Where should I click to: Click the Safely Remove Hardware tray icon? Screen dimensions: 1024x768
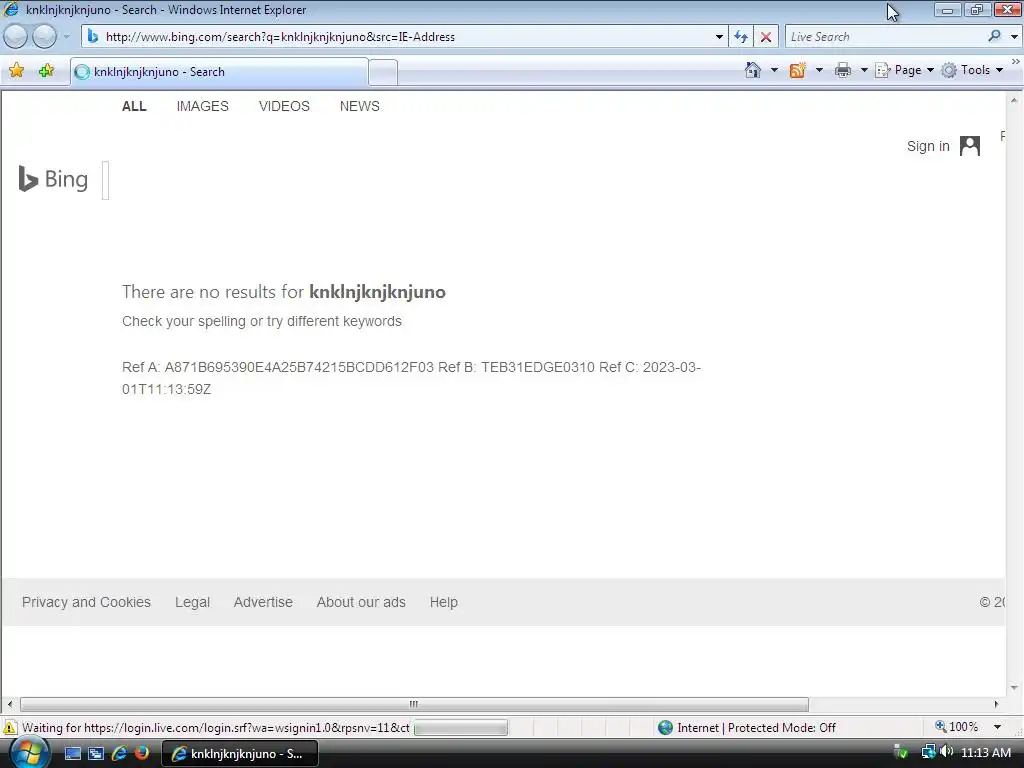tap(901, 752)
